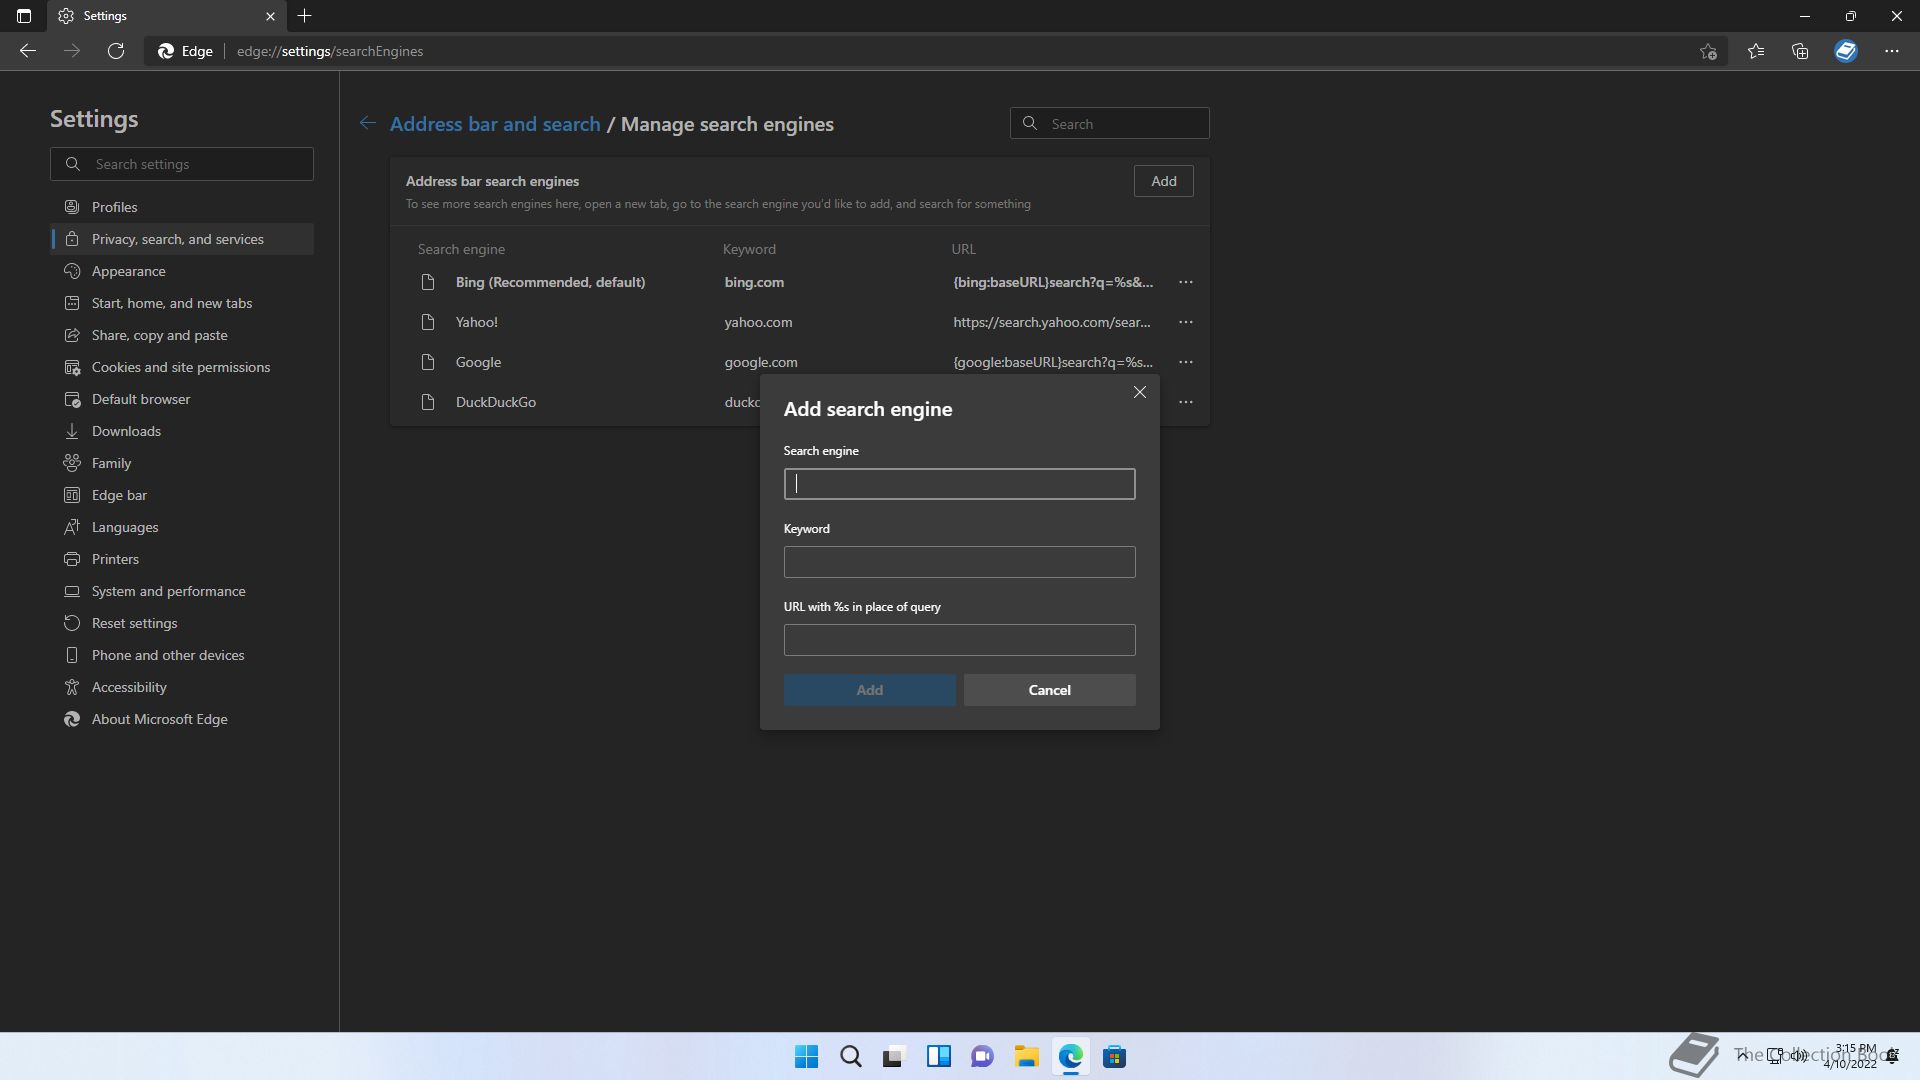Open the tab actions menu icon
1920x1080 pixels.
[x=24, y=16]
